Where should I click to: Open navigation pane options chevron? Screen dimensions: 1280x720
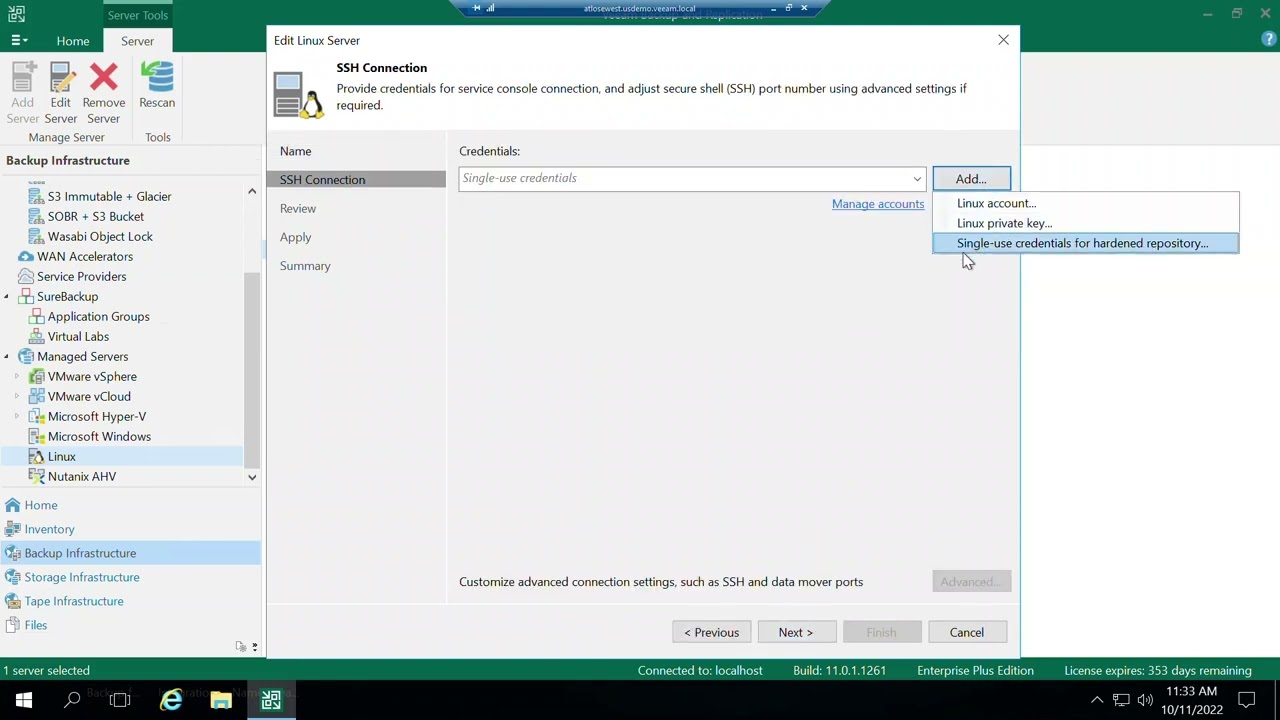[x=254, y=647]
